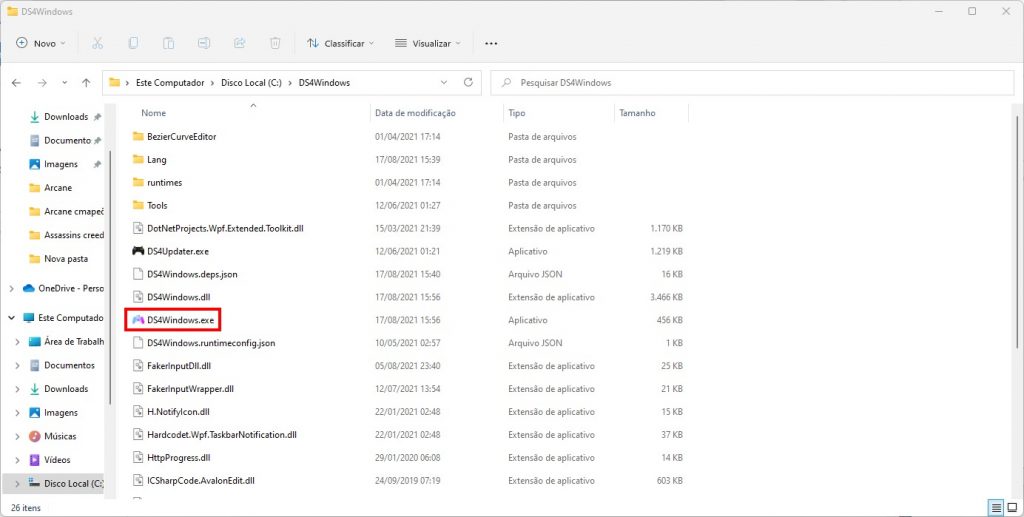Screen dimensions: 1024x517
Task: Select HttpProgress.dll file
Action: pos(178,457)
